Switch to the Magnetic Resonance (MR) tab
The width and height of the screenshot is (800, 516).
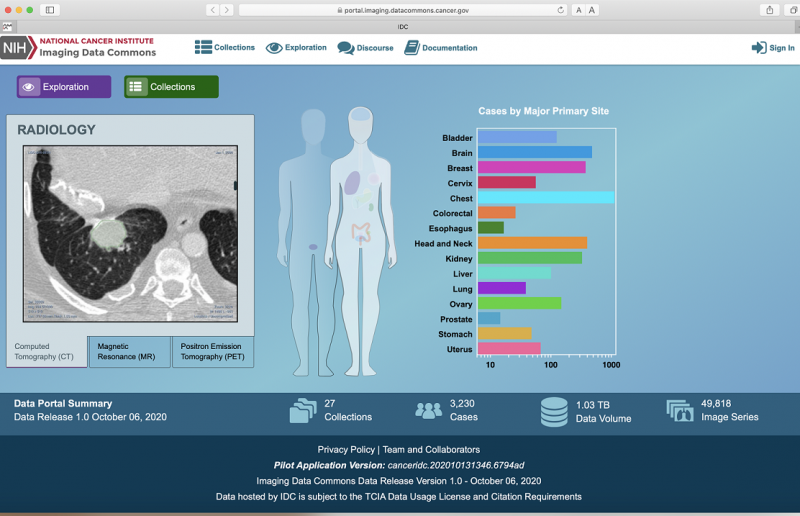click(130, 352)
